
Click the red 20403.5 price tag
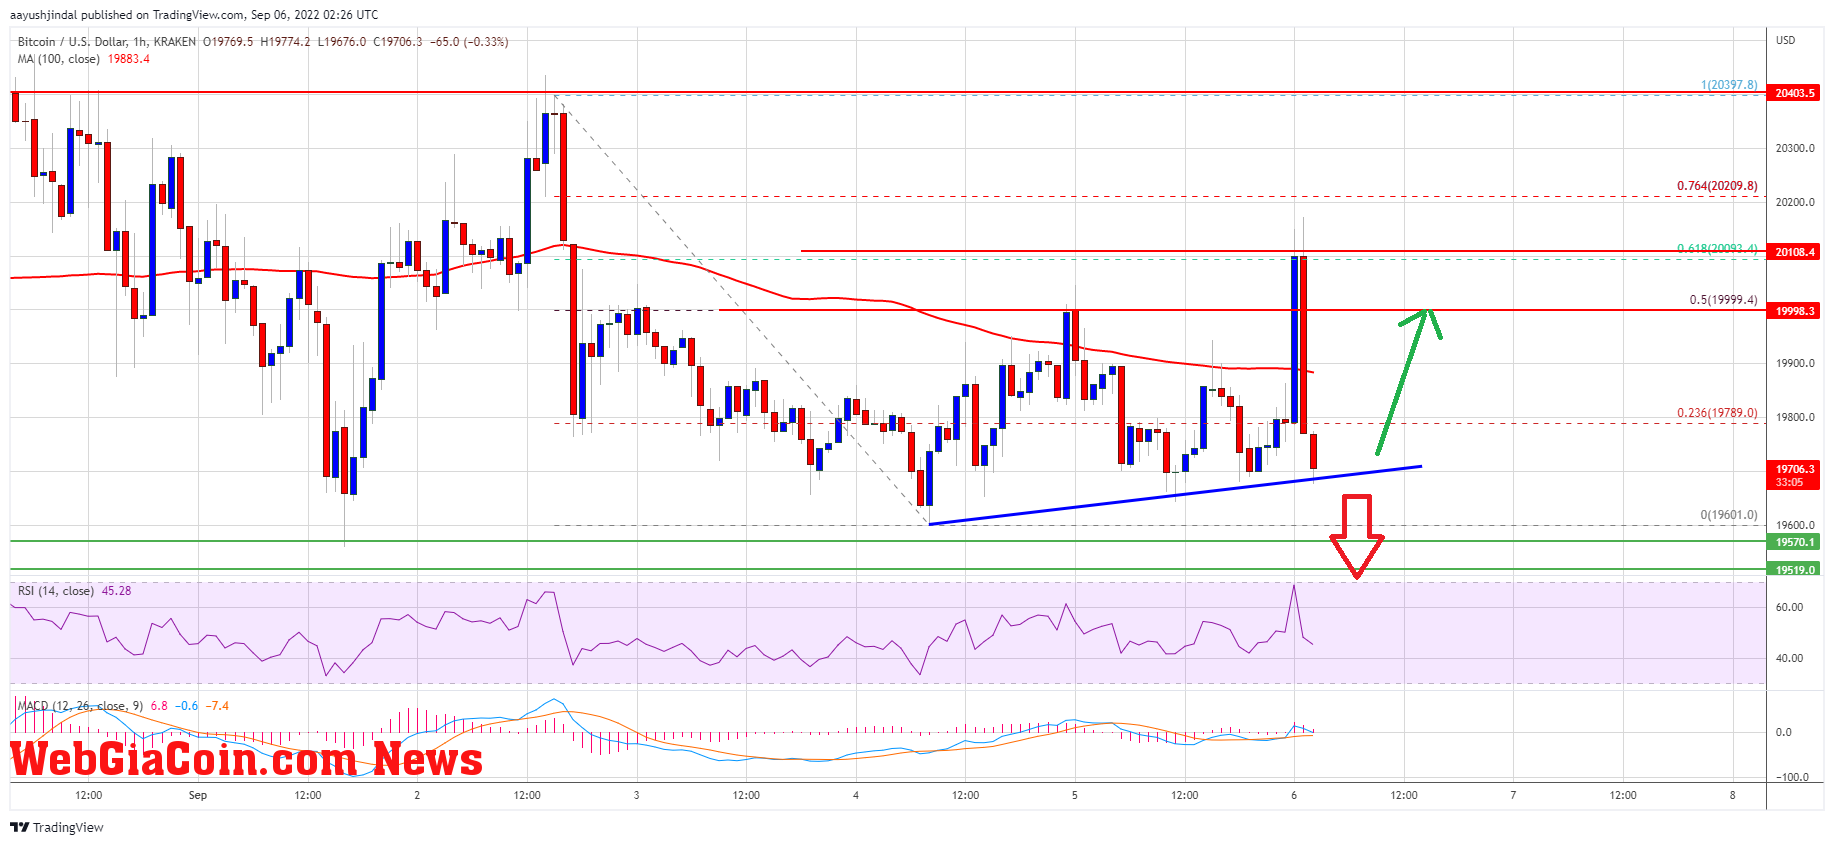click(1794, 93)
